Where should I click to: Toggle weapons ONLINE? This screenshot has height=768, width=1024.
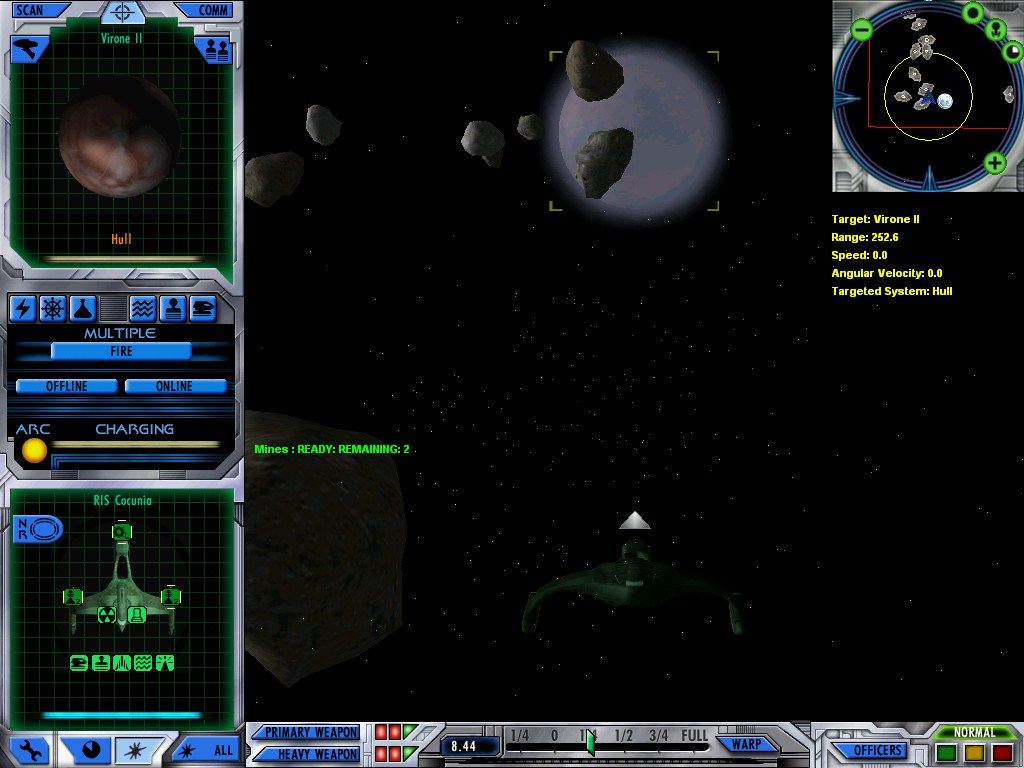[x=176, y=385]
